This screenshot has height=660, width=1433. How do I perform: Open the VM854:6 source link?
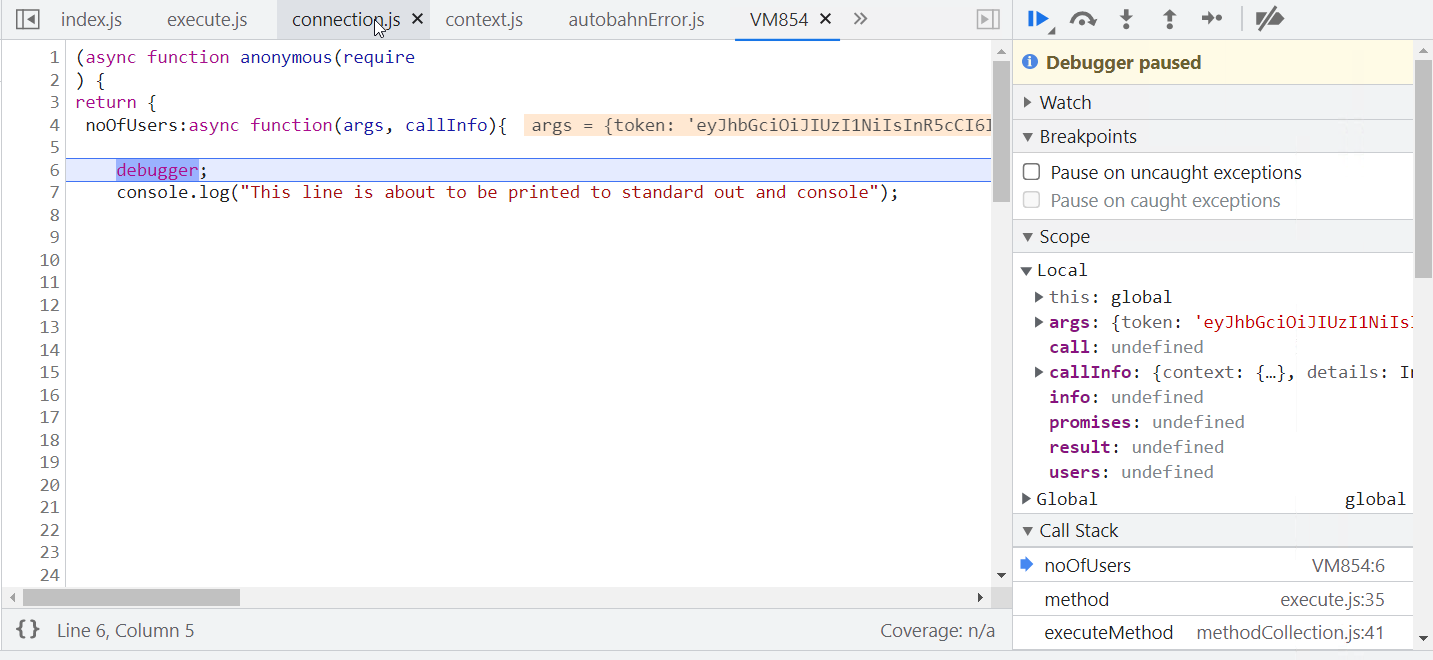pyautogui.click(x=1348, y=566)
